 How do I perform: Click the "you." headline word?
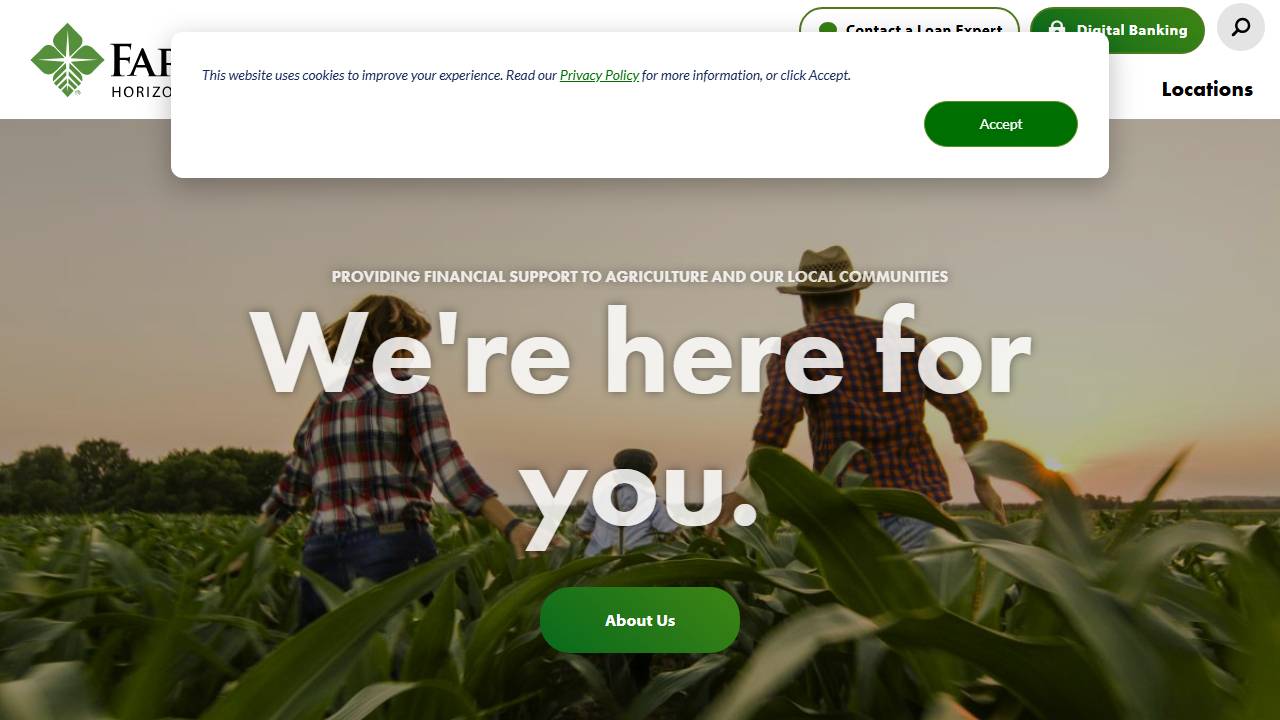(640, 493)
